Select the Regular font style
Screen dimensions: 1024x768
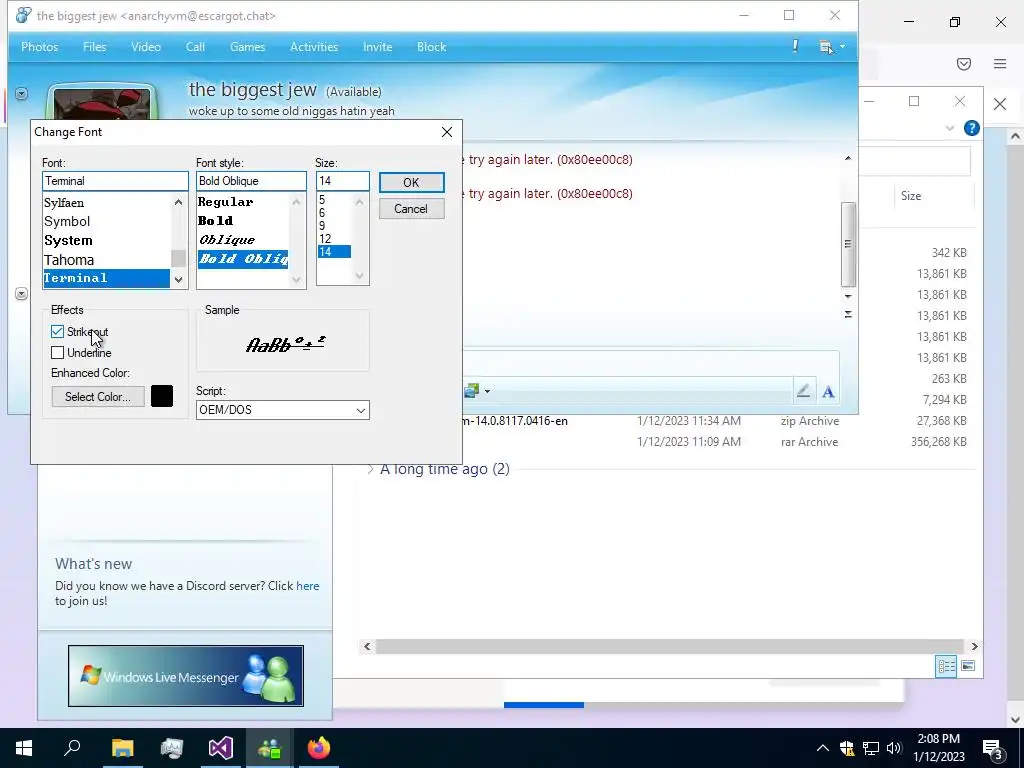pyautogui.click(x=225, y=202)
